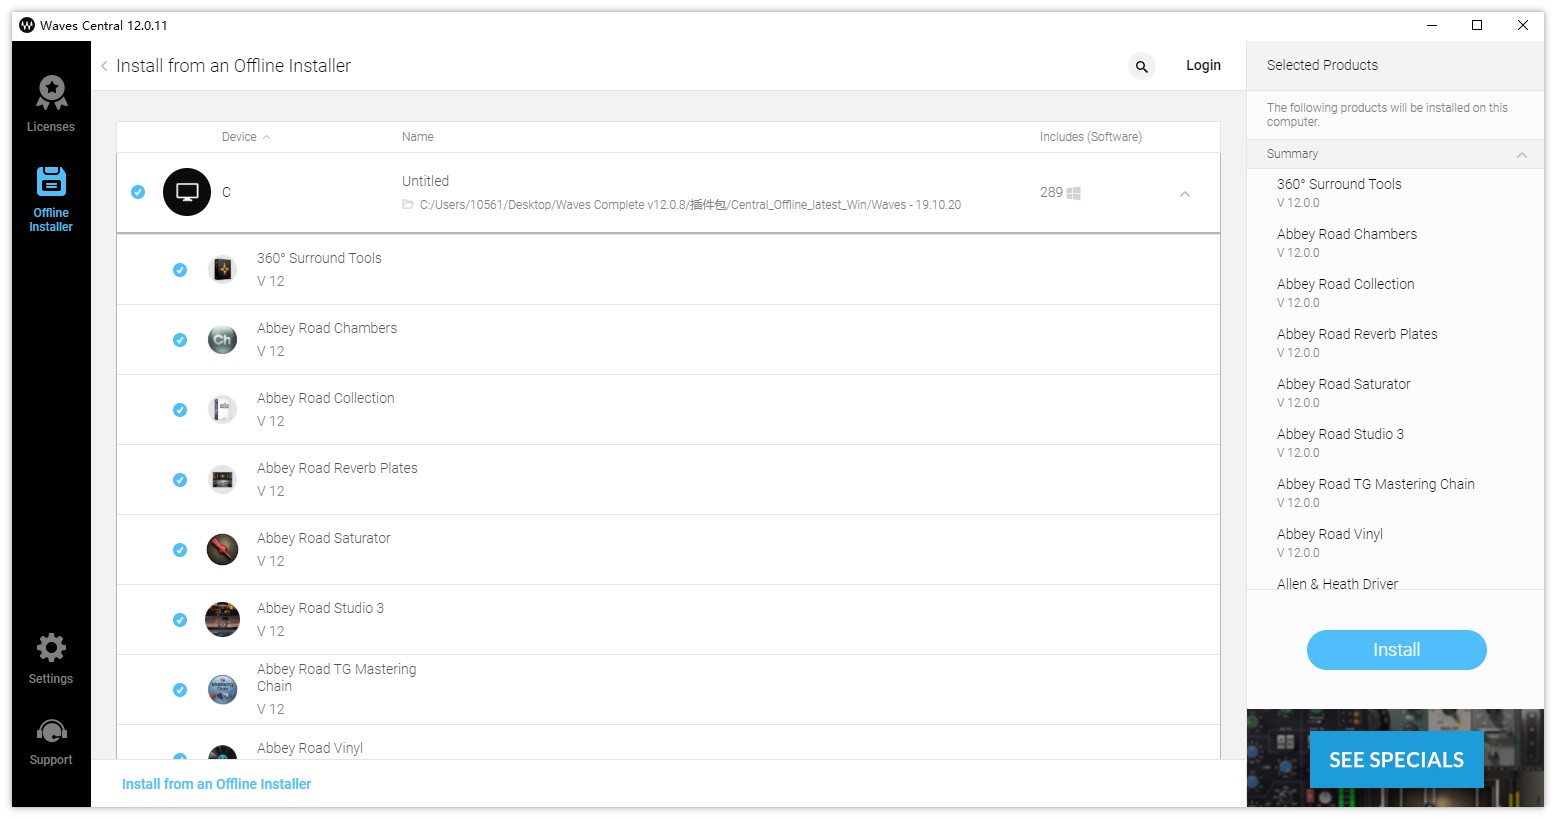Image resolution: width=1556 pixels, height=819 pixels.
Task: Click the Abbey Road Vinyl row name
Action: tap(310, 748)
